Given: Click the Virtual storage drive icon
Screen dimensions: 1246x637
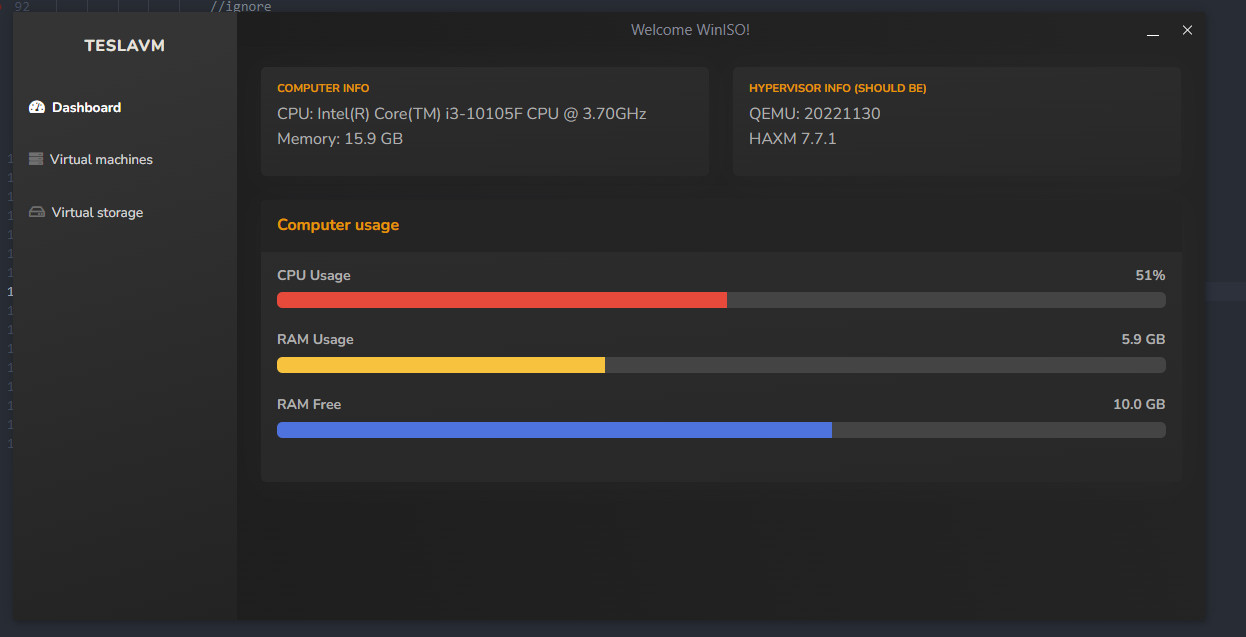Looking at the screenshot, I should point(37,212).
